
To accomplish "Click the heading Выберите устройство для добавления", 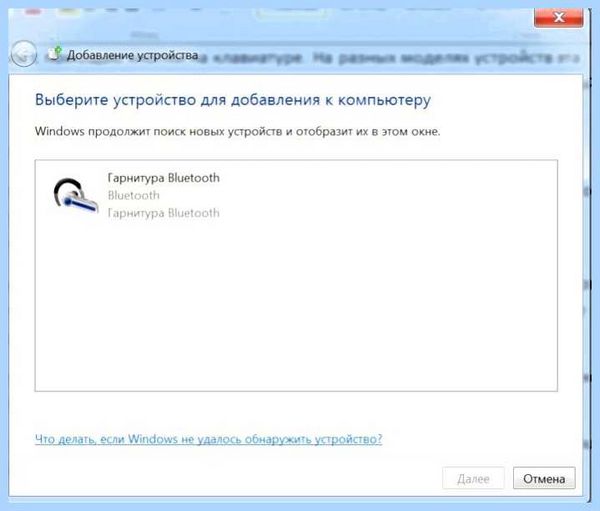I will 233,100.
